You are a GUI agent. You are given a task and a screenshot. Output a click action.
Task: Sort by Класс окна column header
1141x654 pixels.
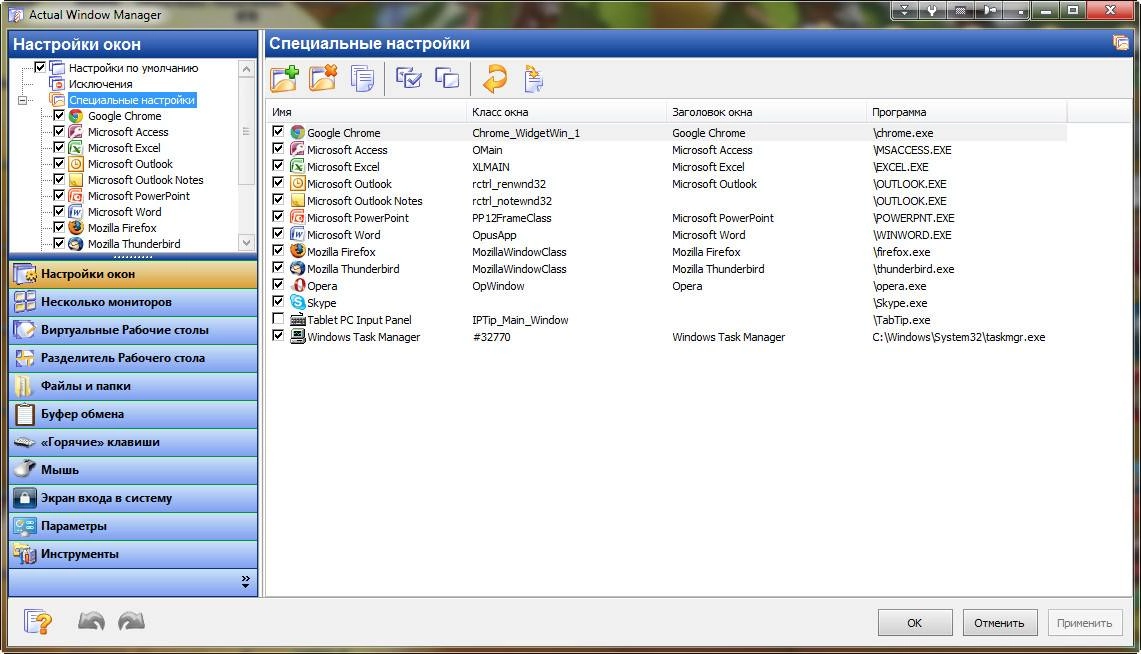click(566, 112)
